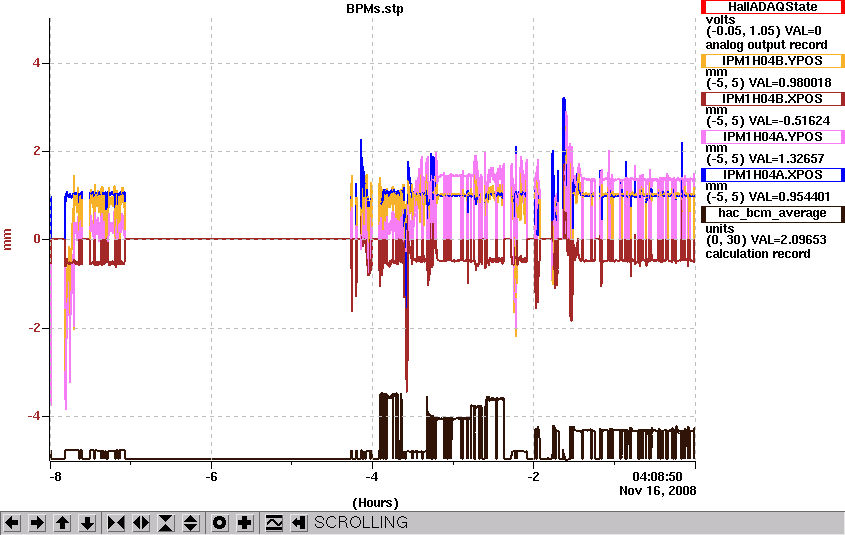Click the (Hours) x-axis label
Image resolution: width=845 pixels, height=535 pixels.
point(375,503)
